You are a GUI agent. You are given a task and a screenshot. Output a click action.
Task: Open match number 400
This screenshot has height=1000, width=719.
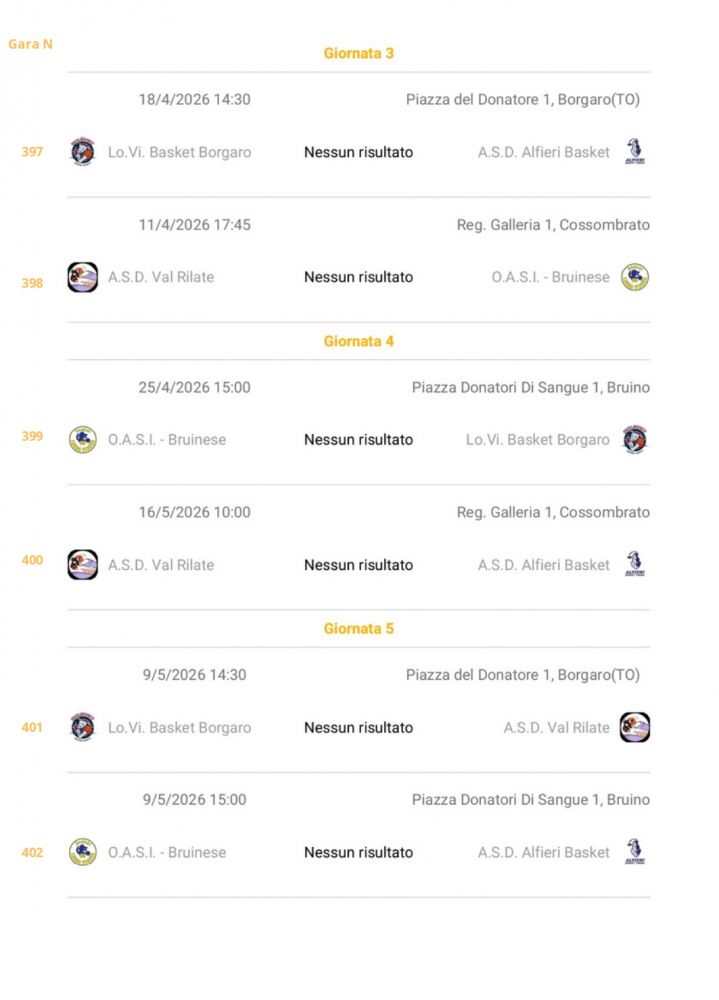click(x=32, y=560)
